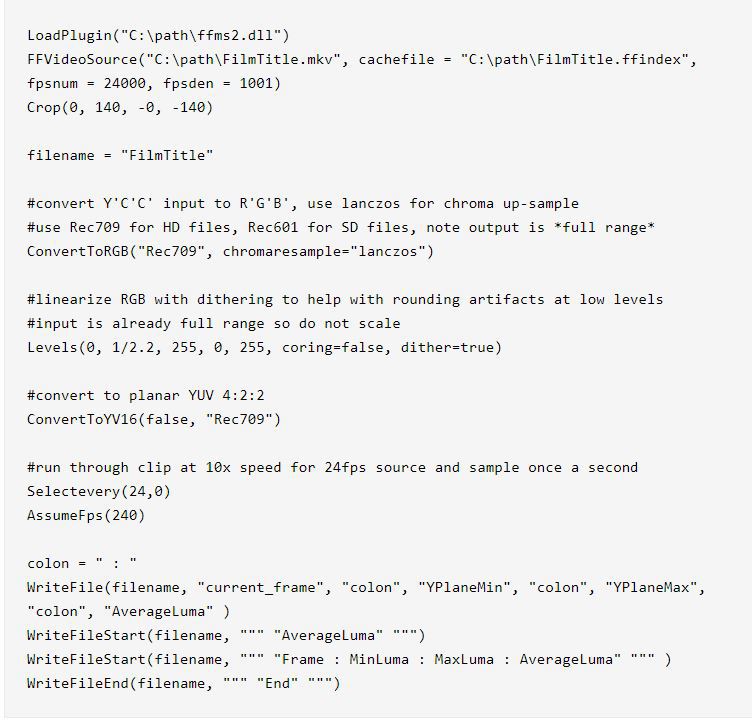The height and width of the screenshot is (722, 752).
Task: Click the WriteFile line with current_frame
Action: [365, 587]
